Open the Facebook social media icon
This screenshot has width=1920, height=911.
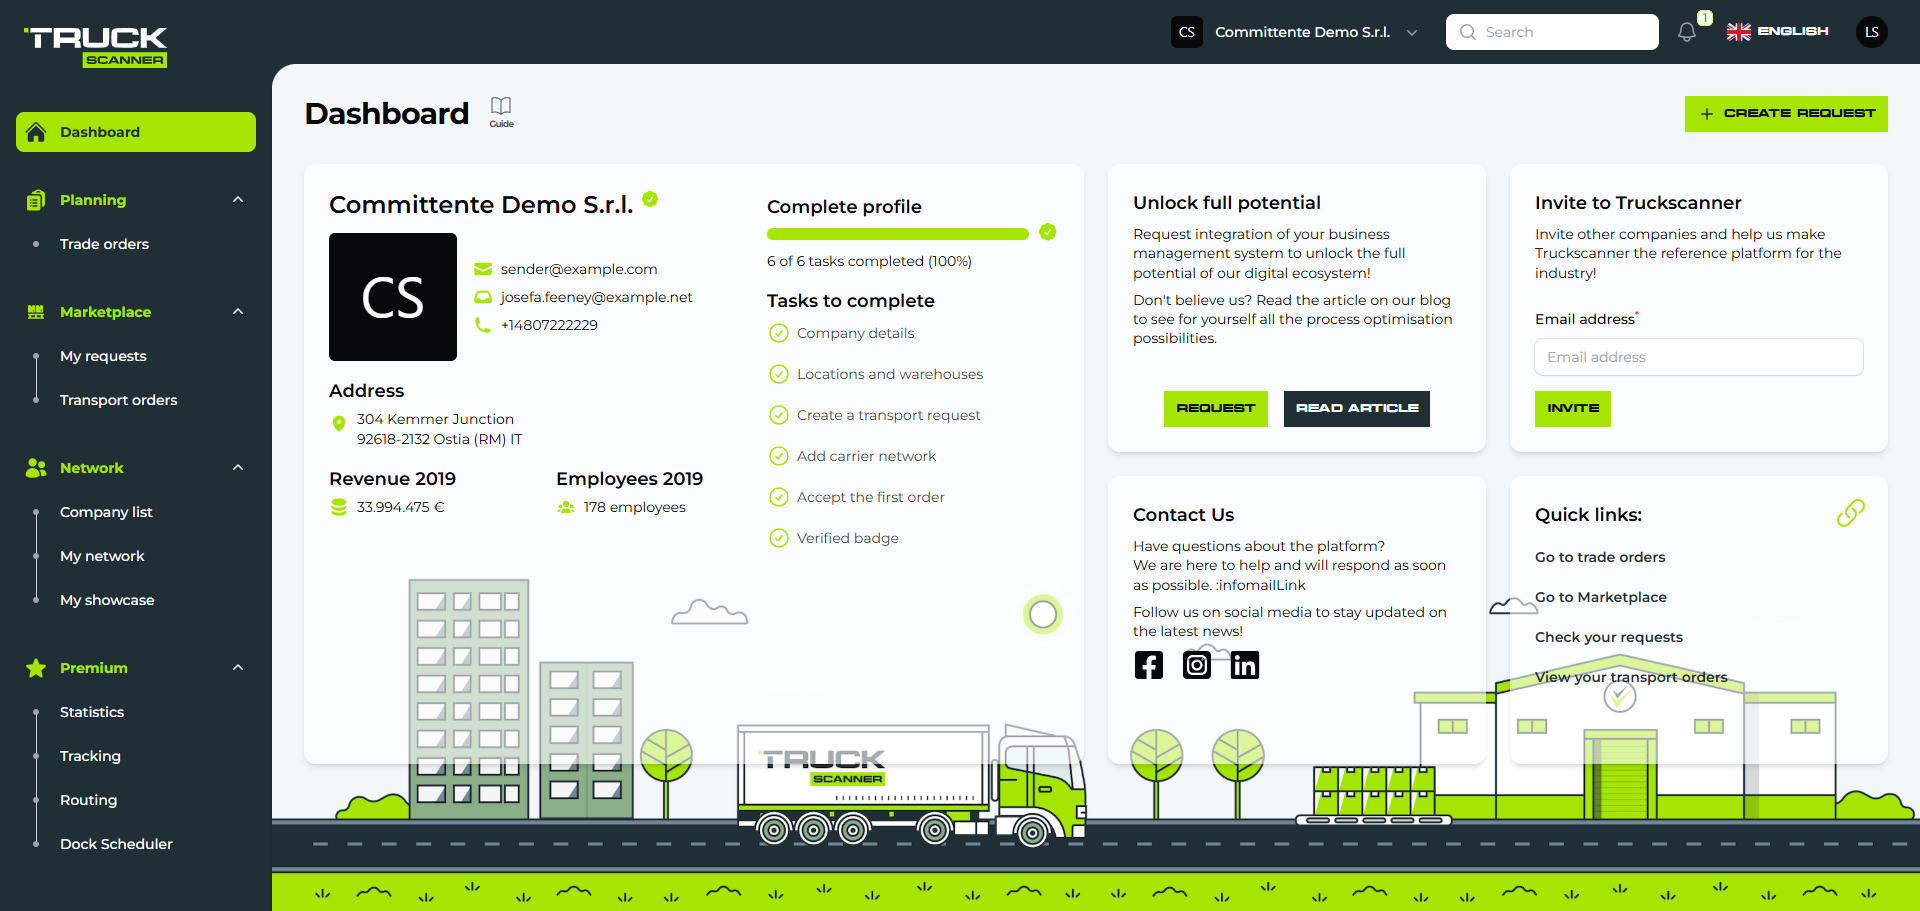click(x=1148, y=664)
